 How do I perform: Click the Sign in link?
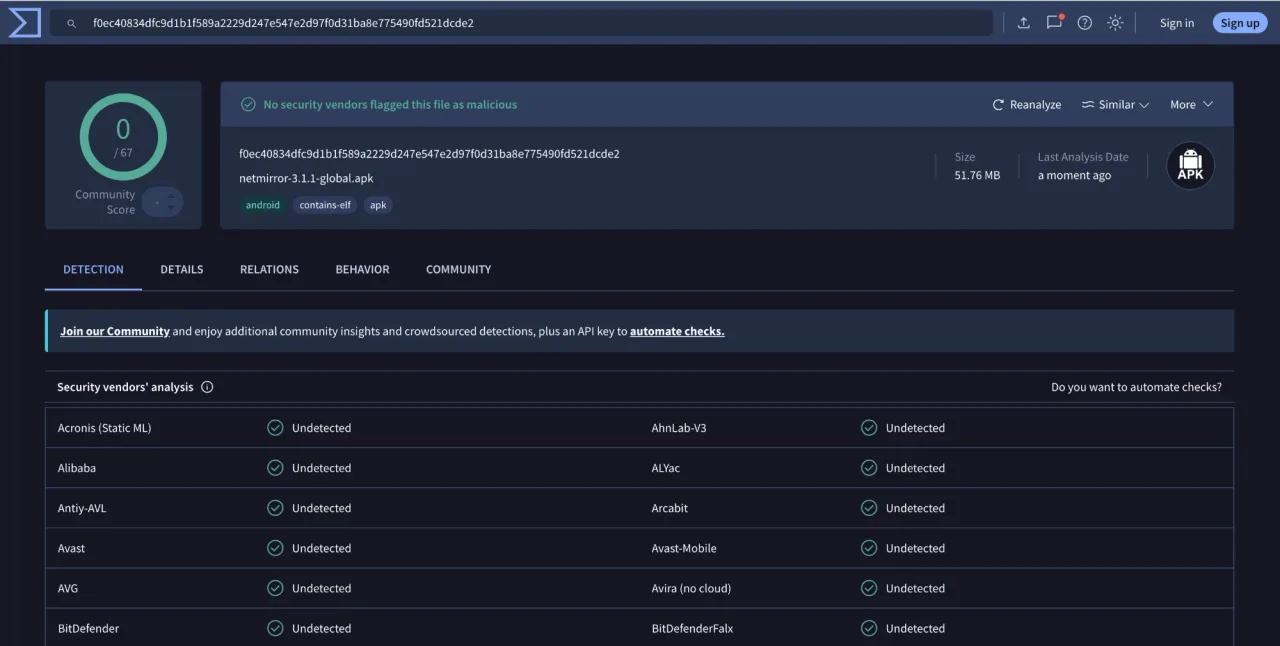pos(1176,23)
